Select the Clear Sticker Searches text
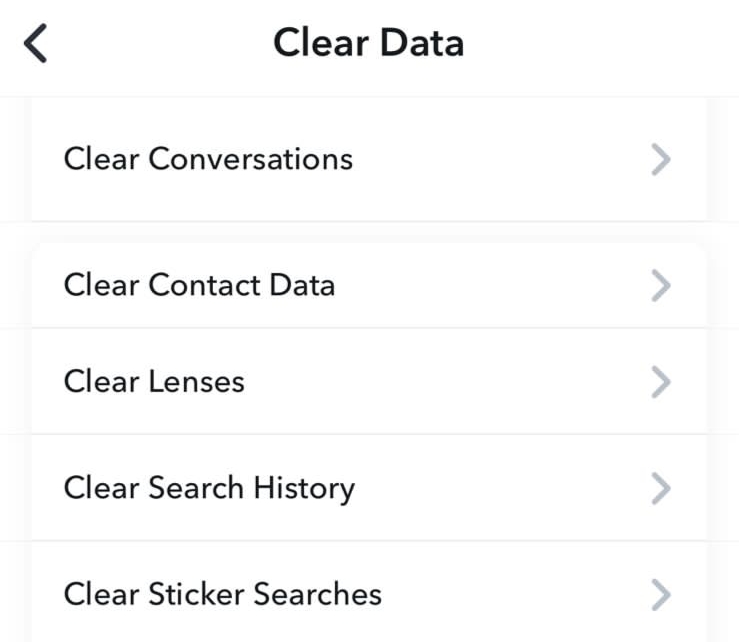The width and height of the screenshot is (739, 642). click(x=222, y=594)
